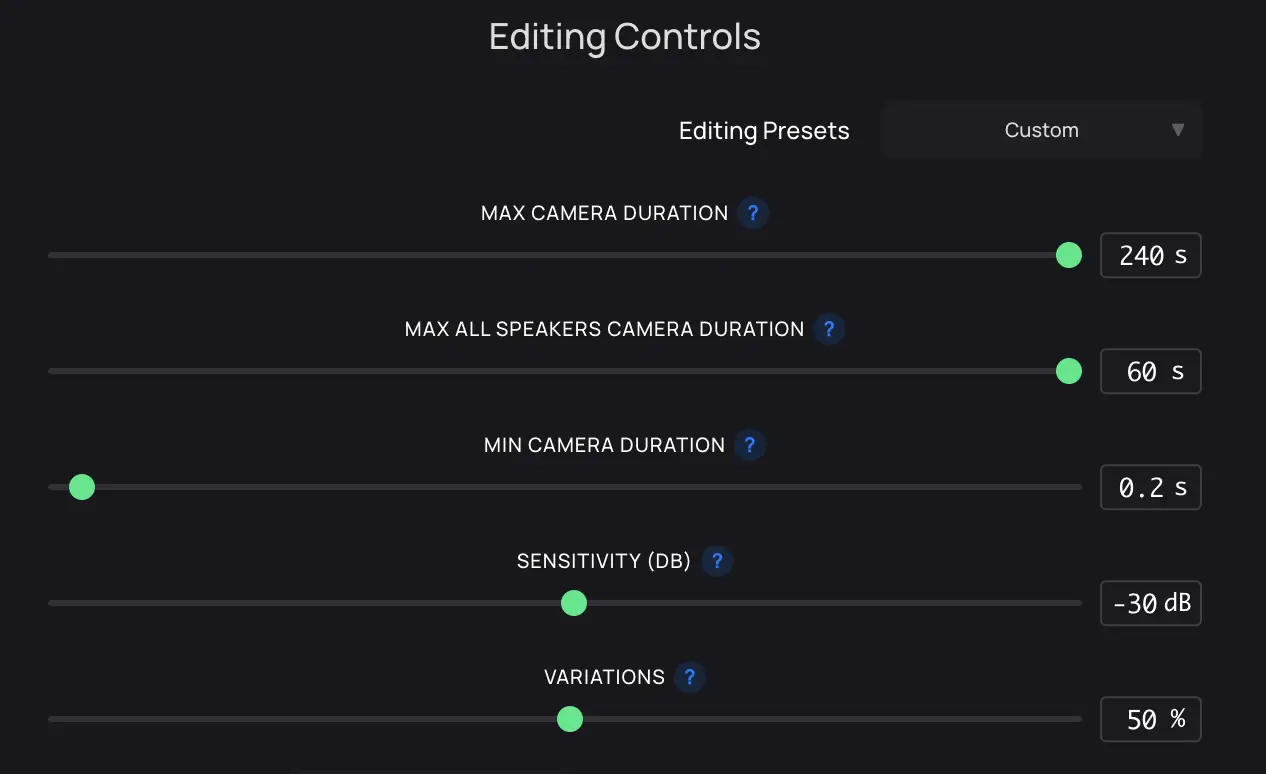The image size is (1266, 774).
Task: Click the Max Camera Duration slider handle
Action: 1069,255
